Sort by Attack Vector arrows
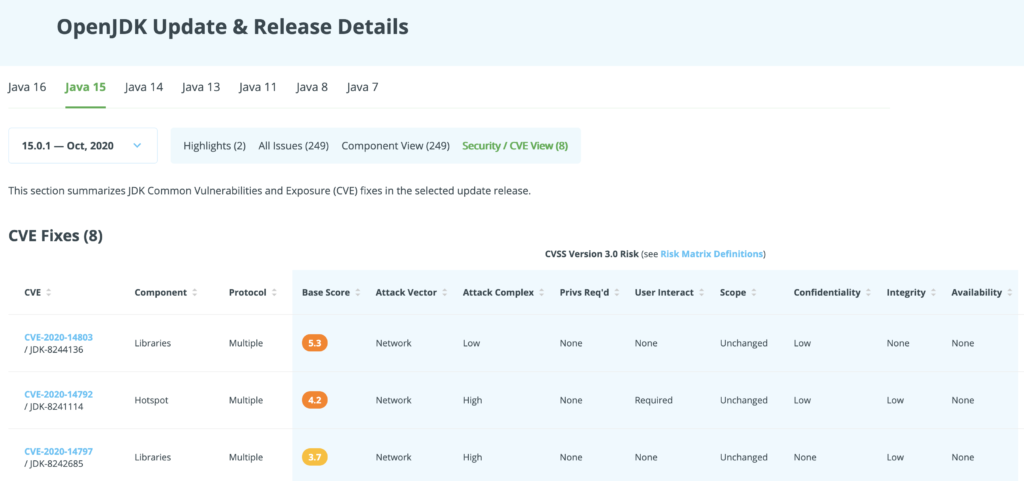The height and width of the screenshot is (481, 1024). (444, 293)
